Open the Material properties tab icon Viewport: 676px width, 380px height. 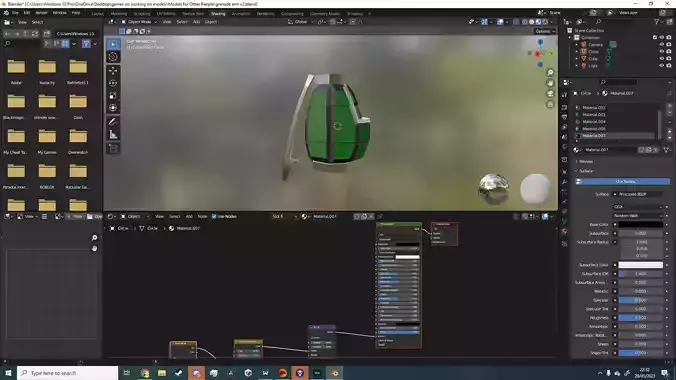(564, 232)
